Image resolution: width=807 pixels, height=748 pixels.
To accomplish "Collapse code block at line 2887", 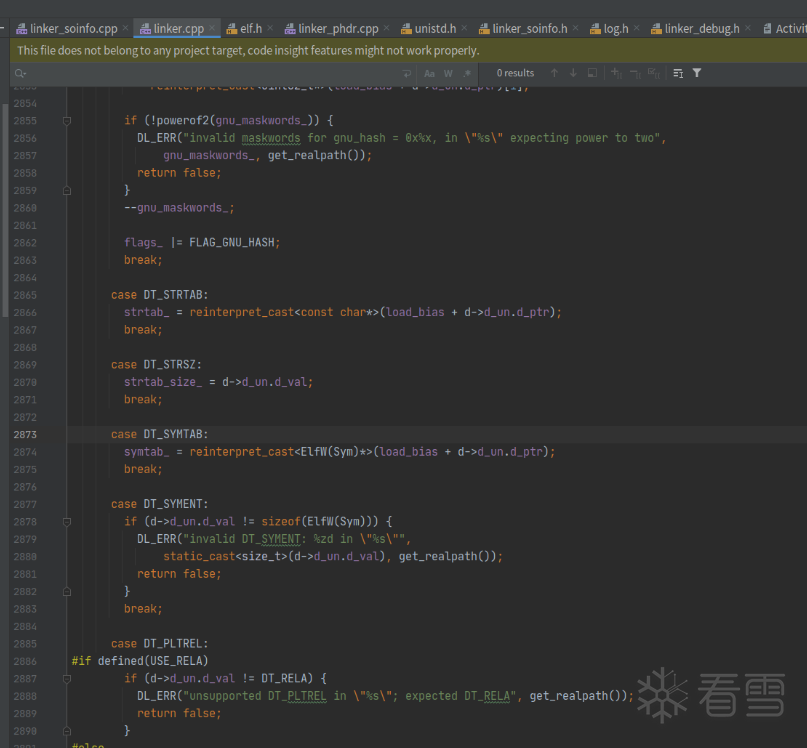I will (x=67, y=678).
